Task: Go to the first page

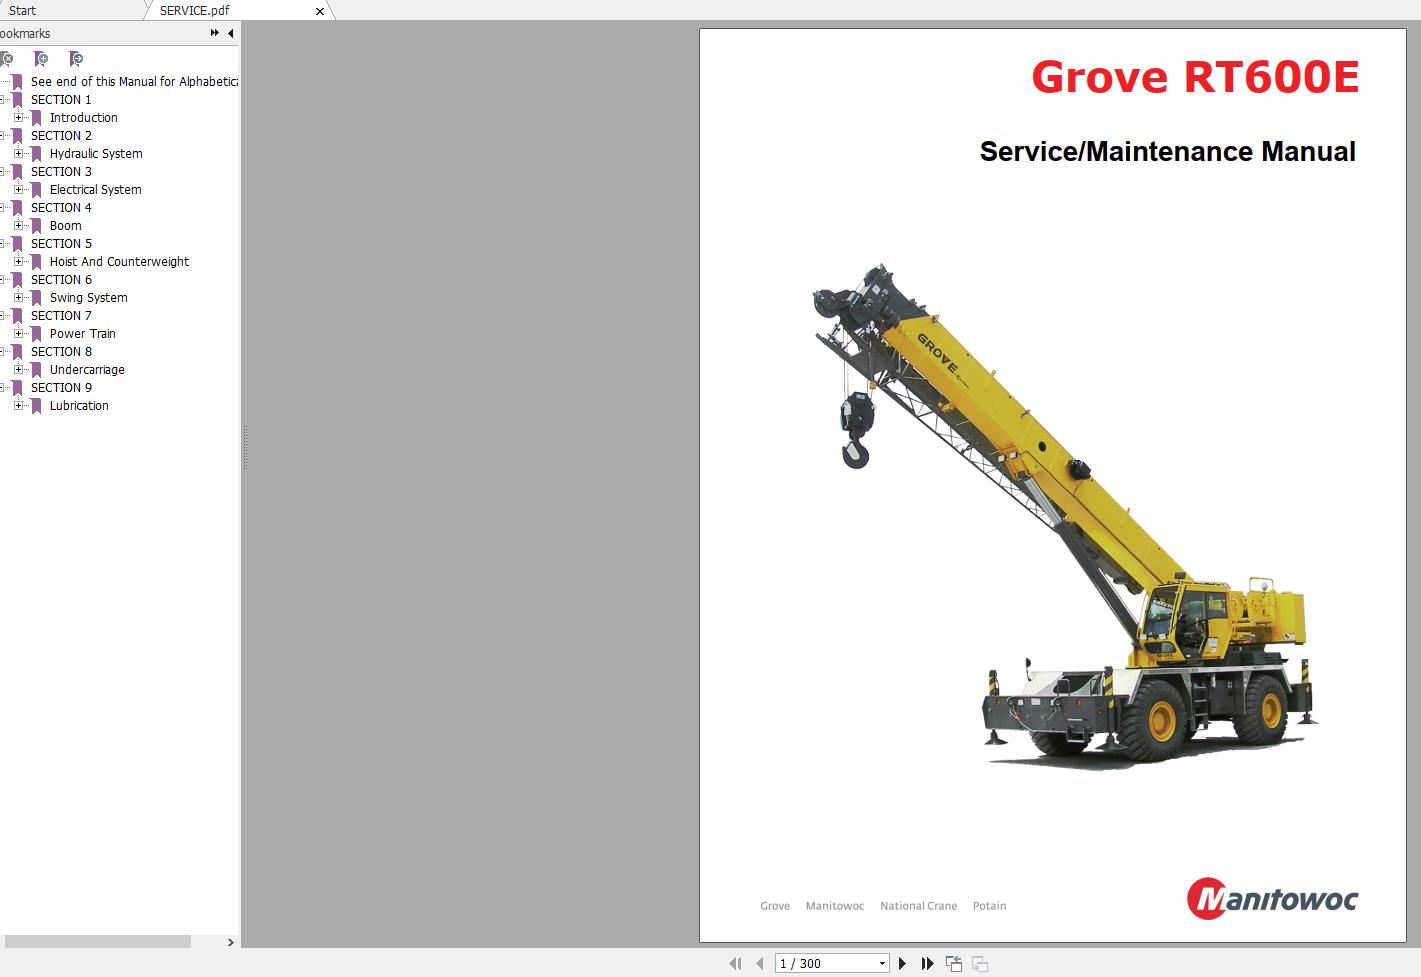Action: pyautogui.click(x=736, y=963)
